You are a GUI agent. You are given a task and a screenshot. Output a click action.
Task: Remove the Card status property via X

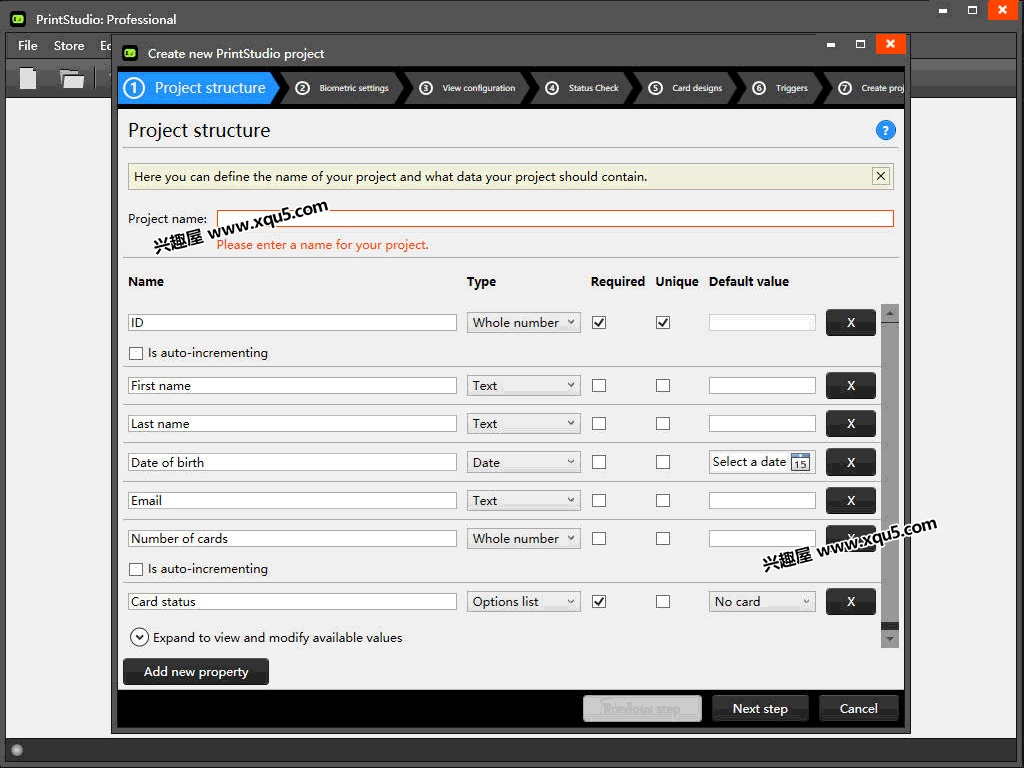(x=850, y=601)
